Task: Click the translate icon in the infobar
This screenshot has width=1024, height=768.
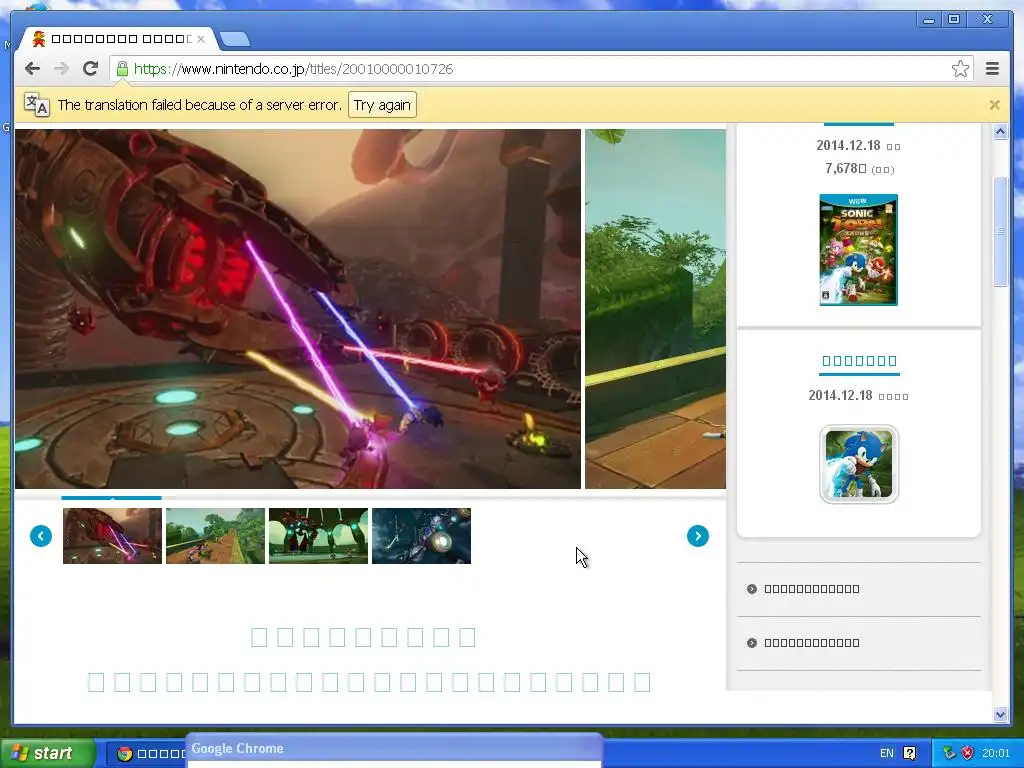Action: [37, 104]
